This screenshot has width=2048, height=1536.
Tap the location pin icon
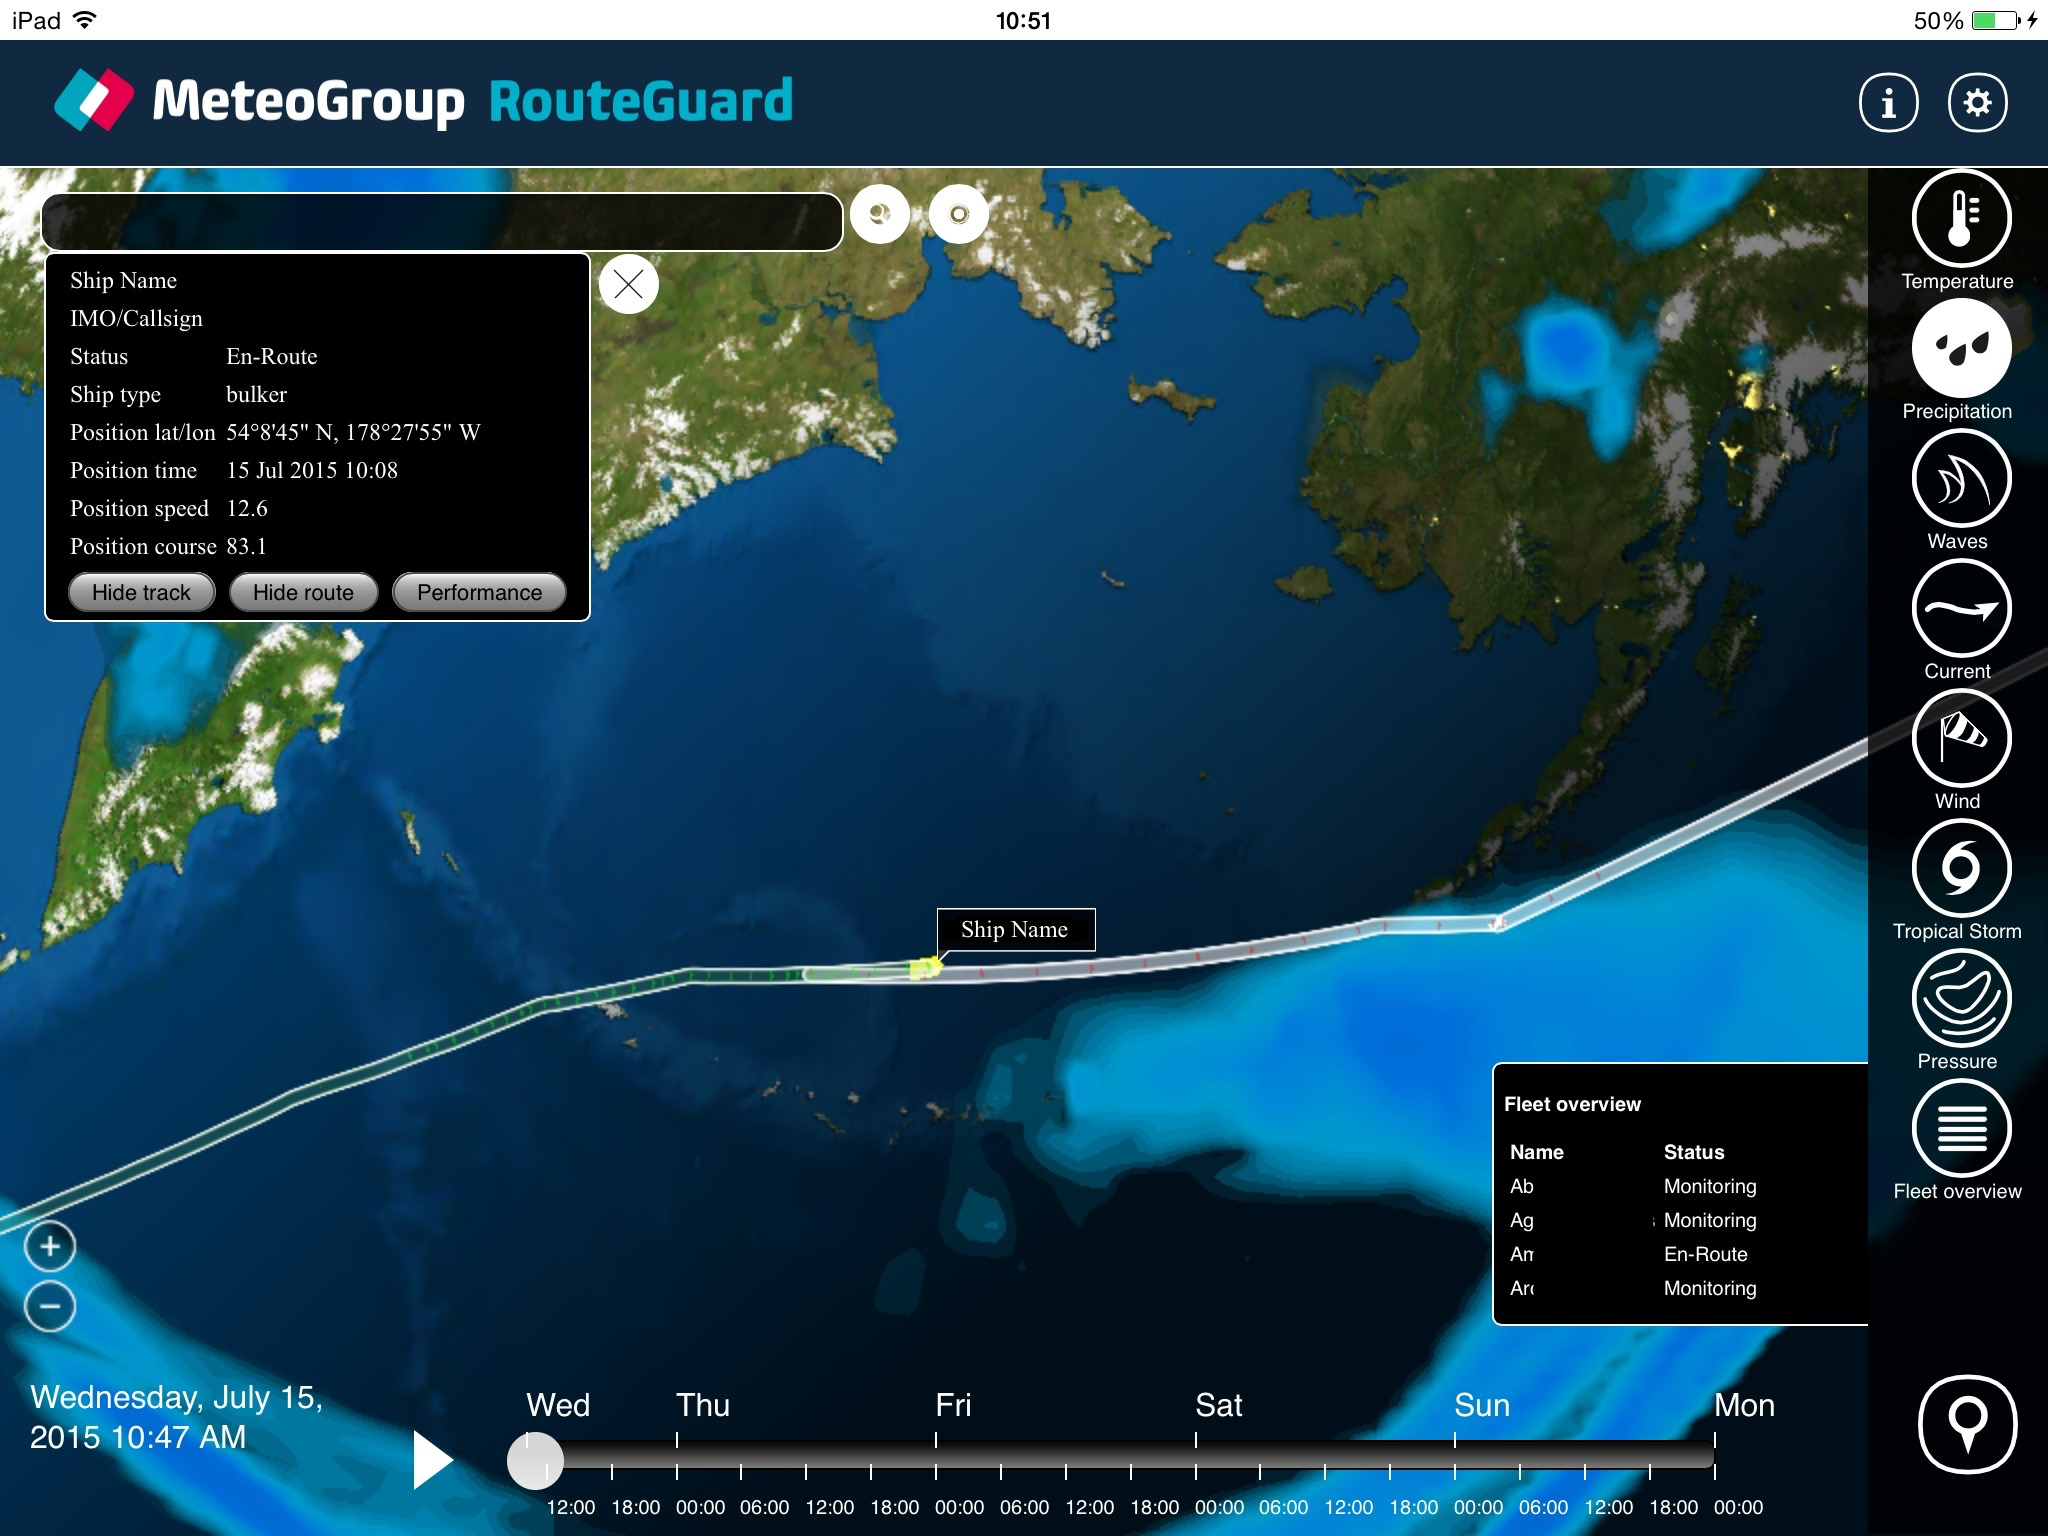coord(1967,1424)
